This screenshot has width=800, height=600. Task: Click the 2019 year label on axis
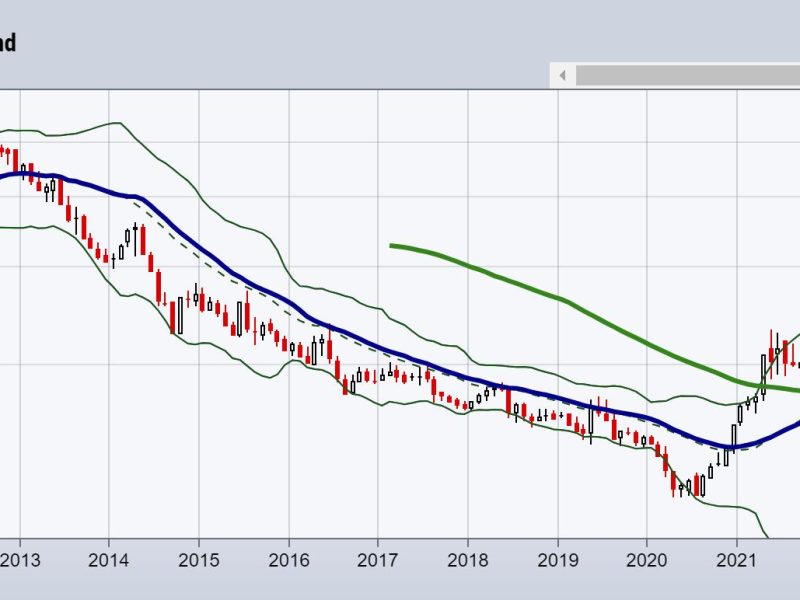(x=557, y=559)
